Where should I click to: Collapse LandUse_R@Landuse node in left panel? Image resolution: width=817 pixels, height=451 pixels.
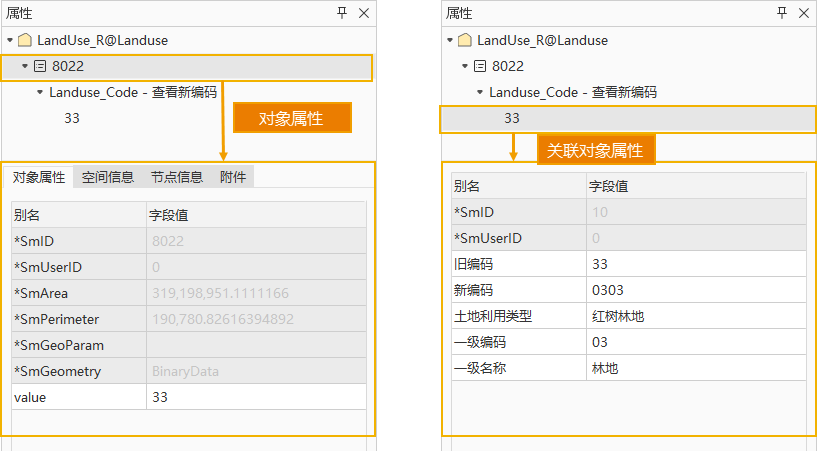(10, 41)
